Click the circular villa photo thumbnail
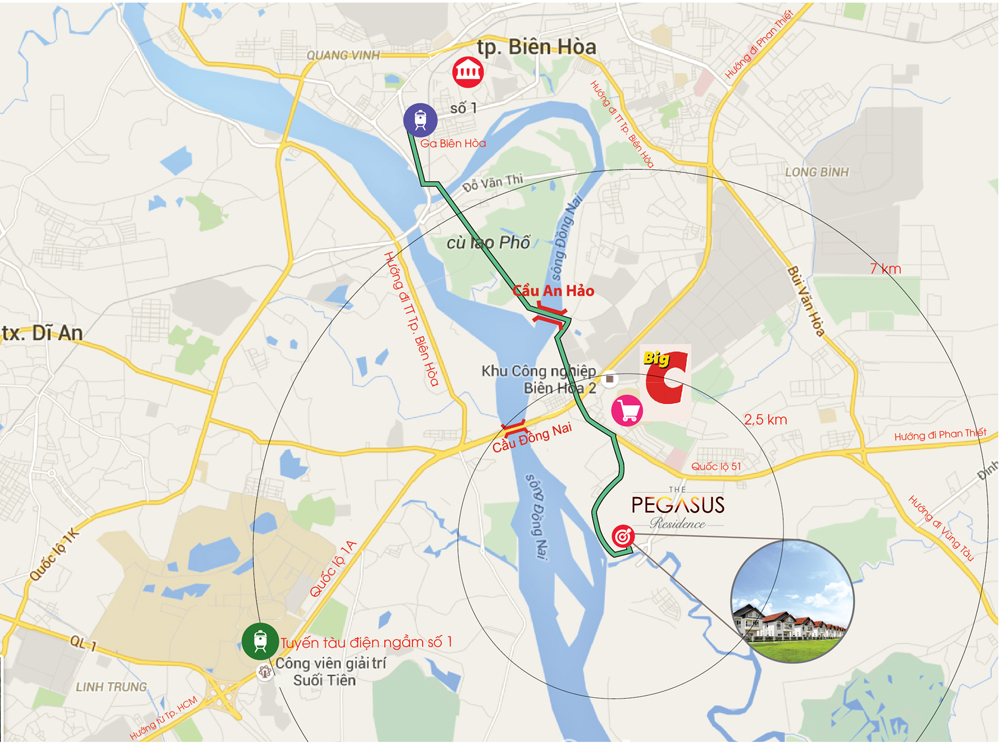The width and height of the screenshot is (1000, 744). tap(791, 601)
